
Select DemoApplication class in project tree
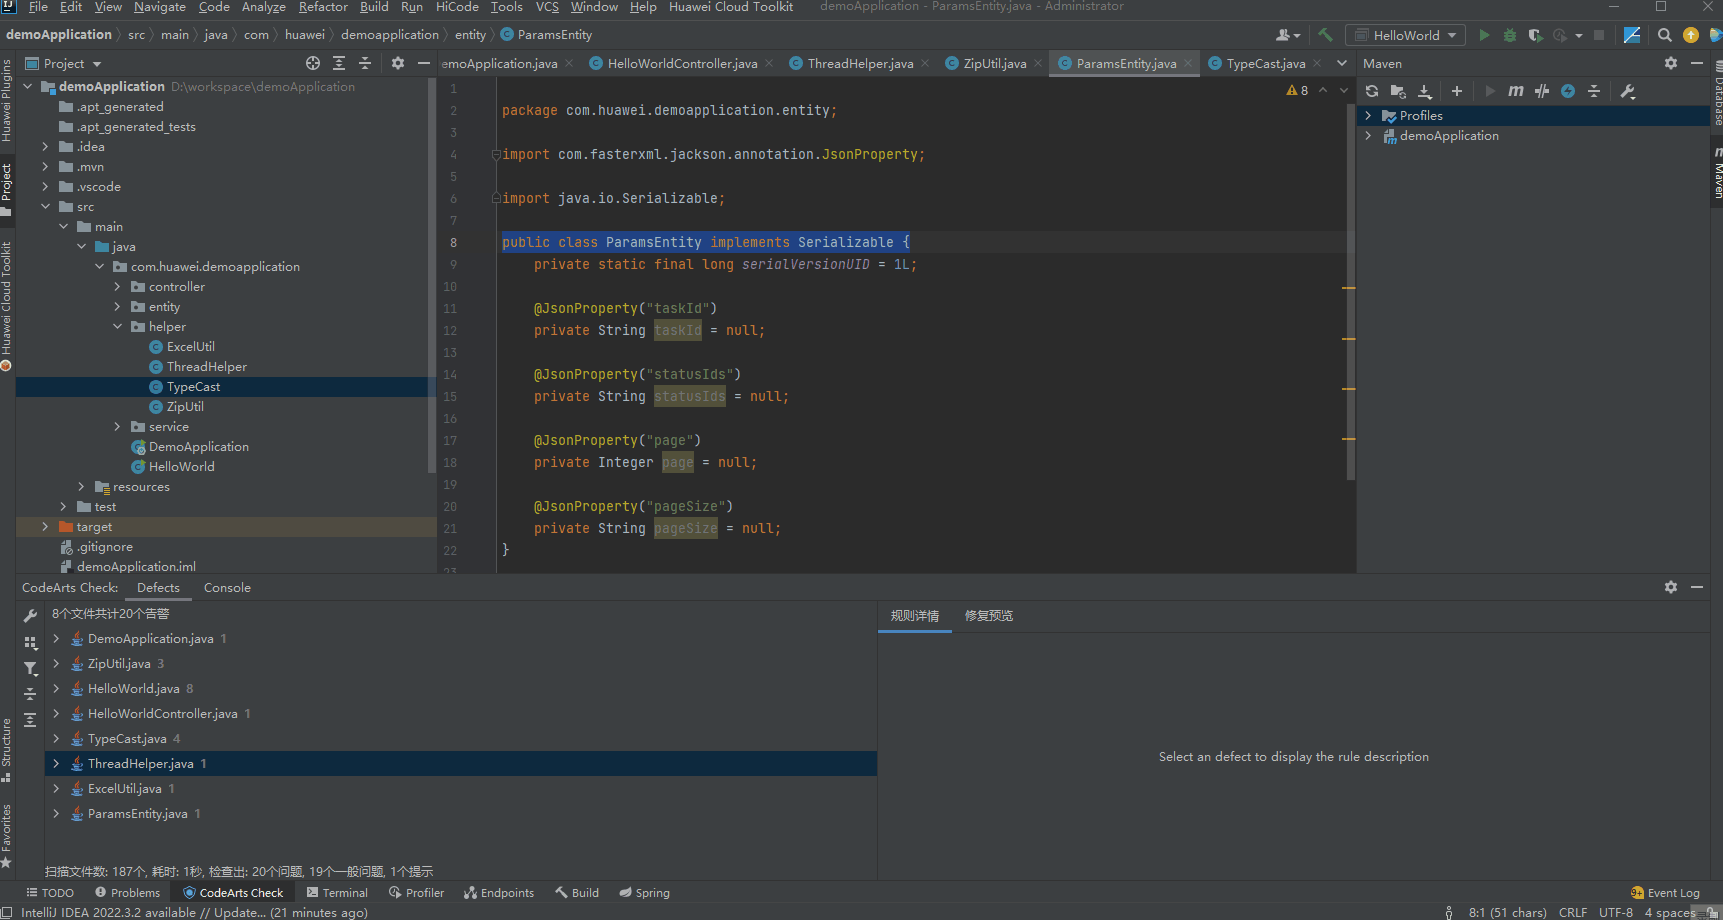tap(198, 447)
